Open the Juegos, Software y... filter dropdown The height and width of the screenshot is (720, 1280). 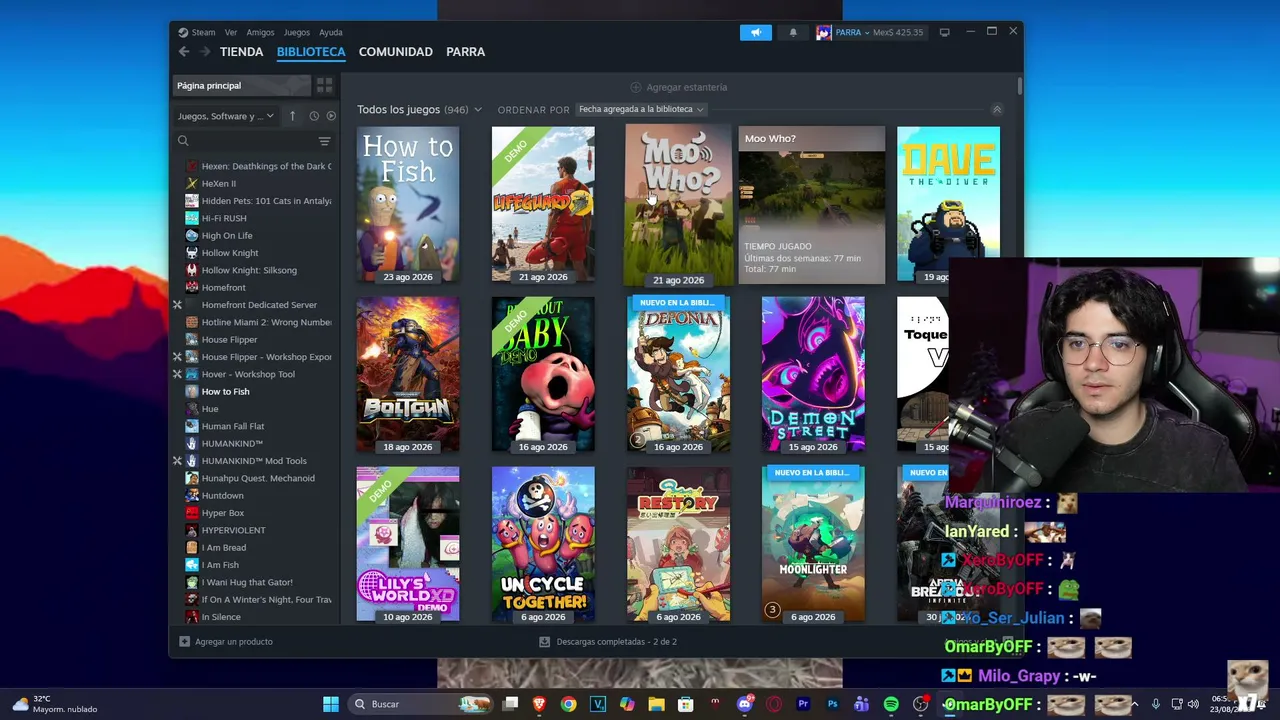[226, 116]
